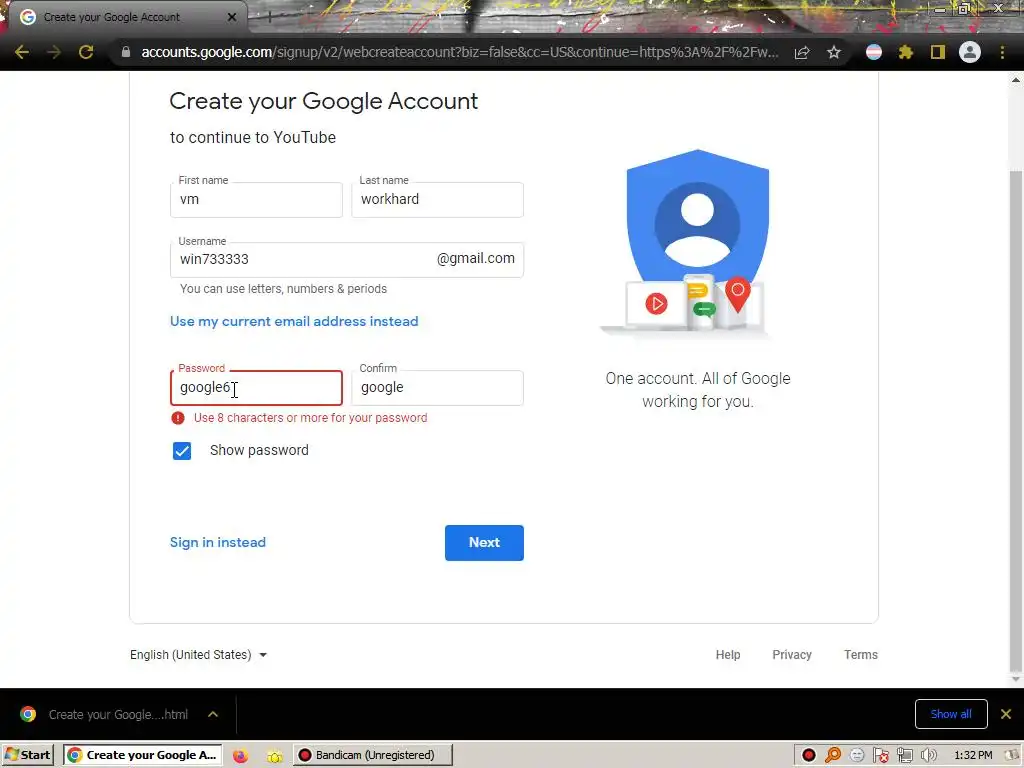This screenshot has width=1024, height=768.
Task: Go back with the browser back arrow
Action: [22, 52]
